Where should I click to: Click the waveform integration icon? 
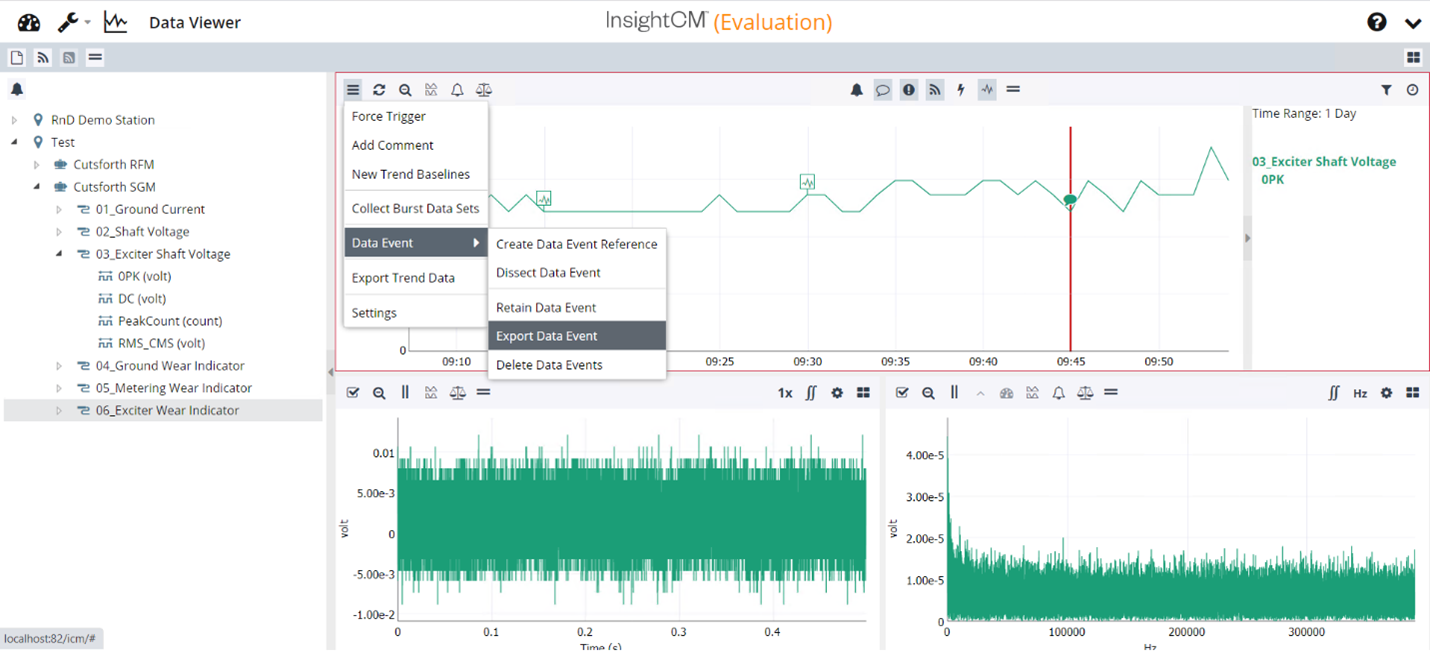pos(811,394)
